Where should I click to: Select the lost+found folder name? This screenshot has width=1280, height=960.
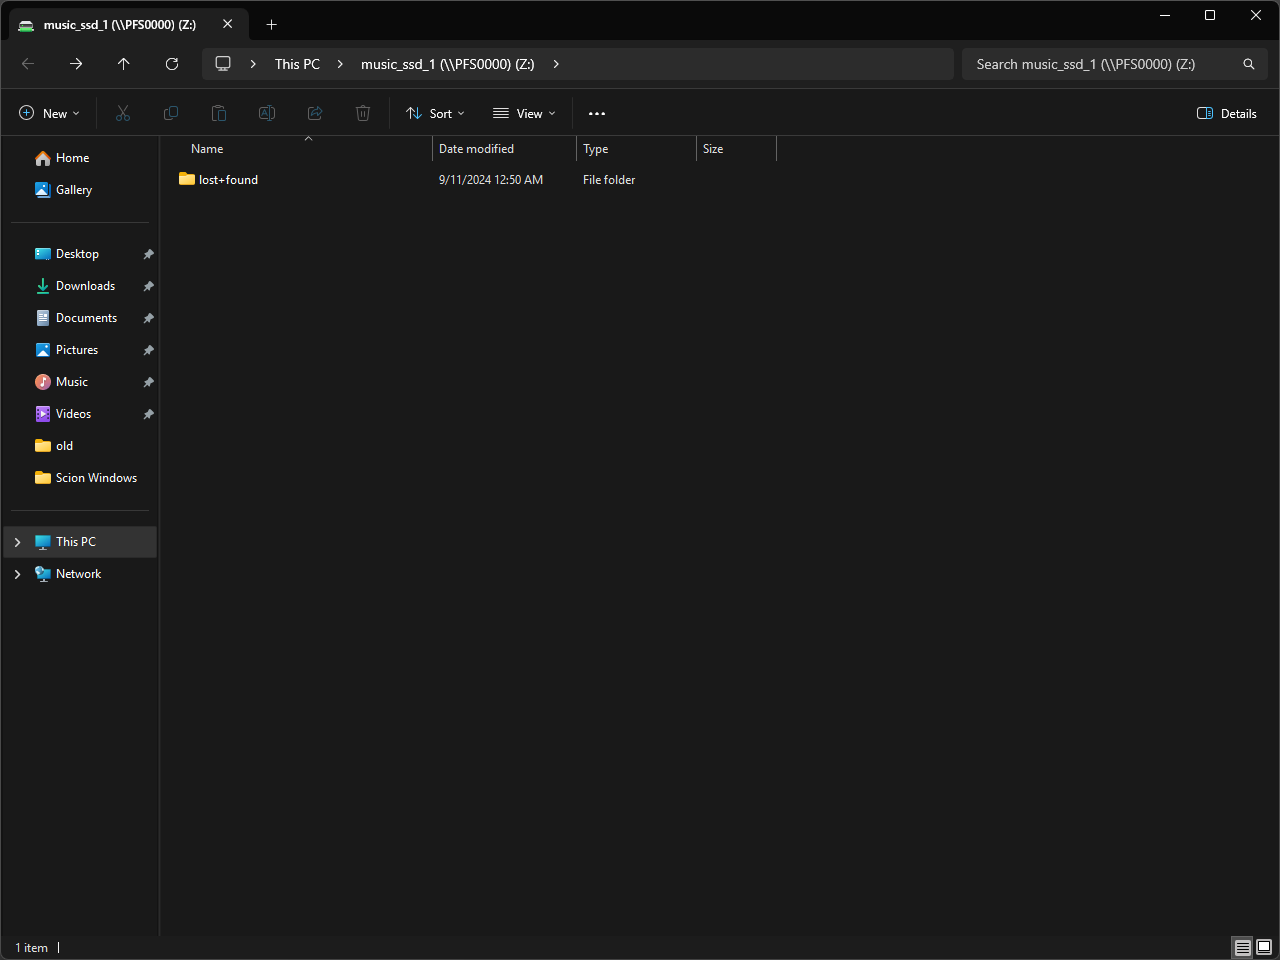pyautogui.click(x=228, y=180)
